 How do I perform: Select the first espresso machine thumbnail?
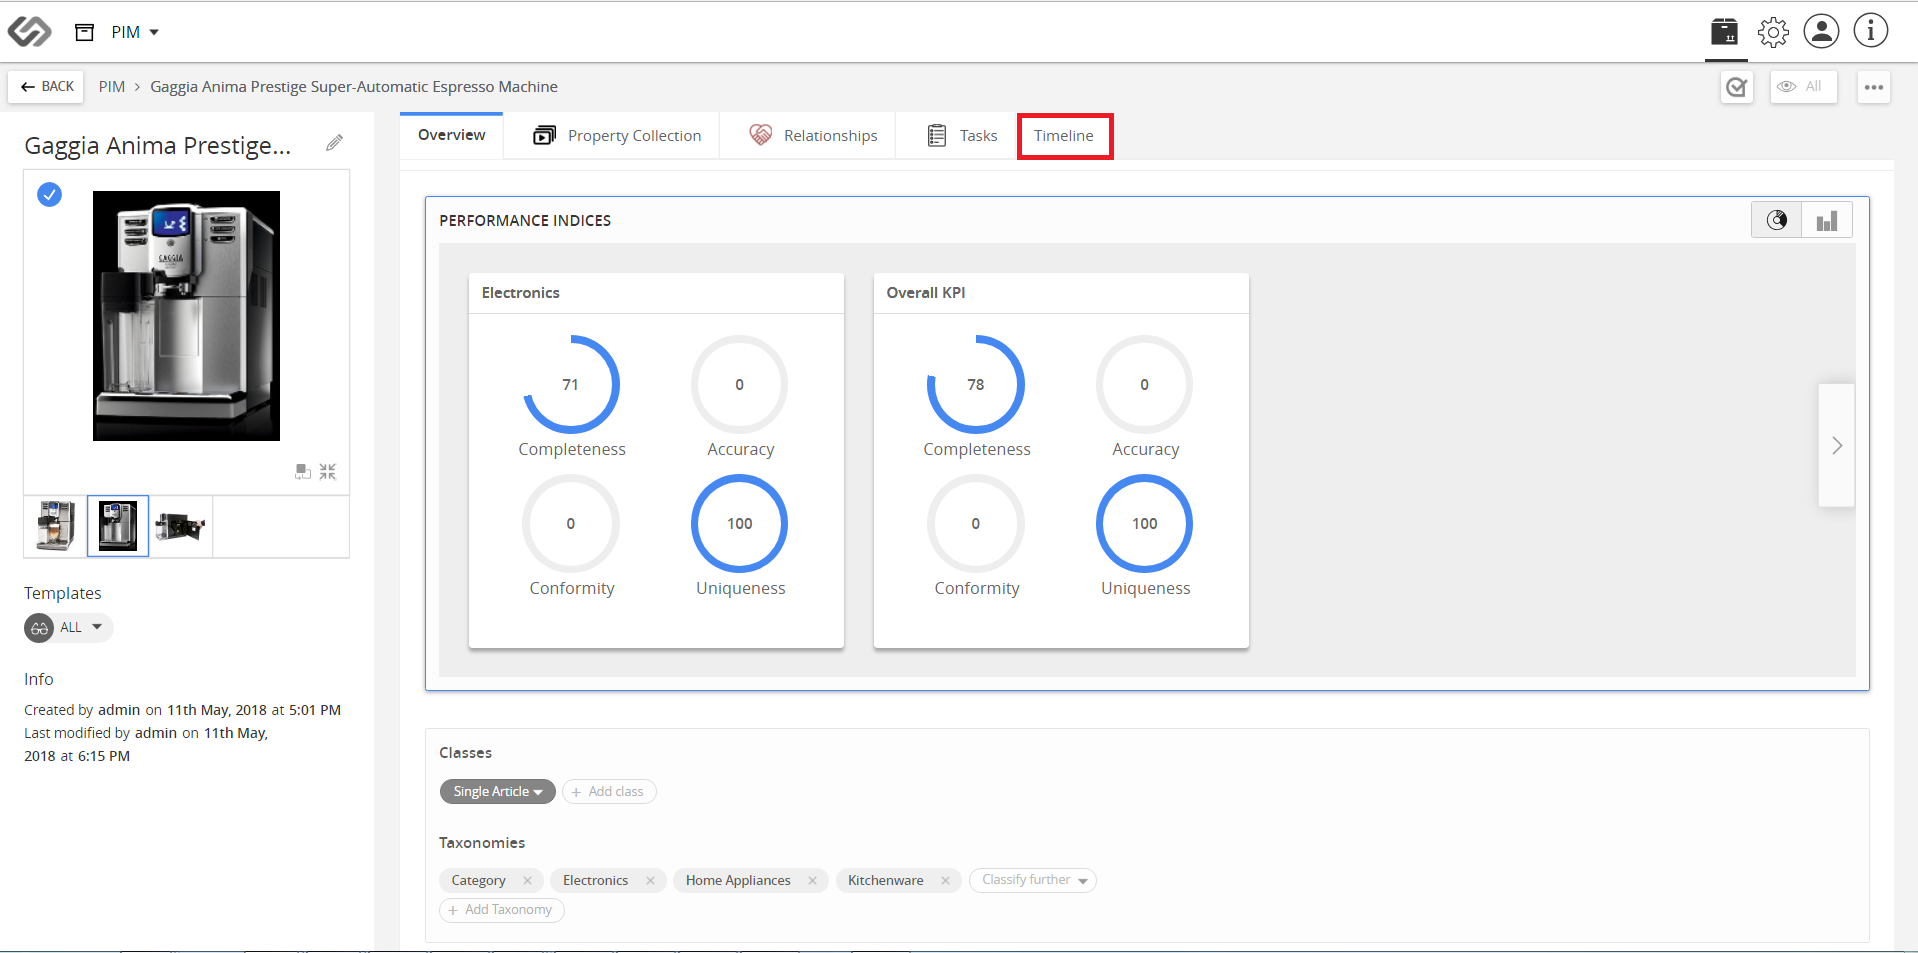pos(56,526)
